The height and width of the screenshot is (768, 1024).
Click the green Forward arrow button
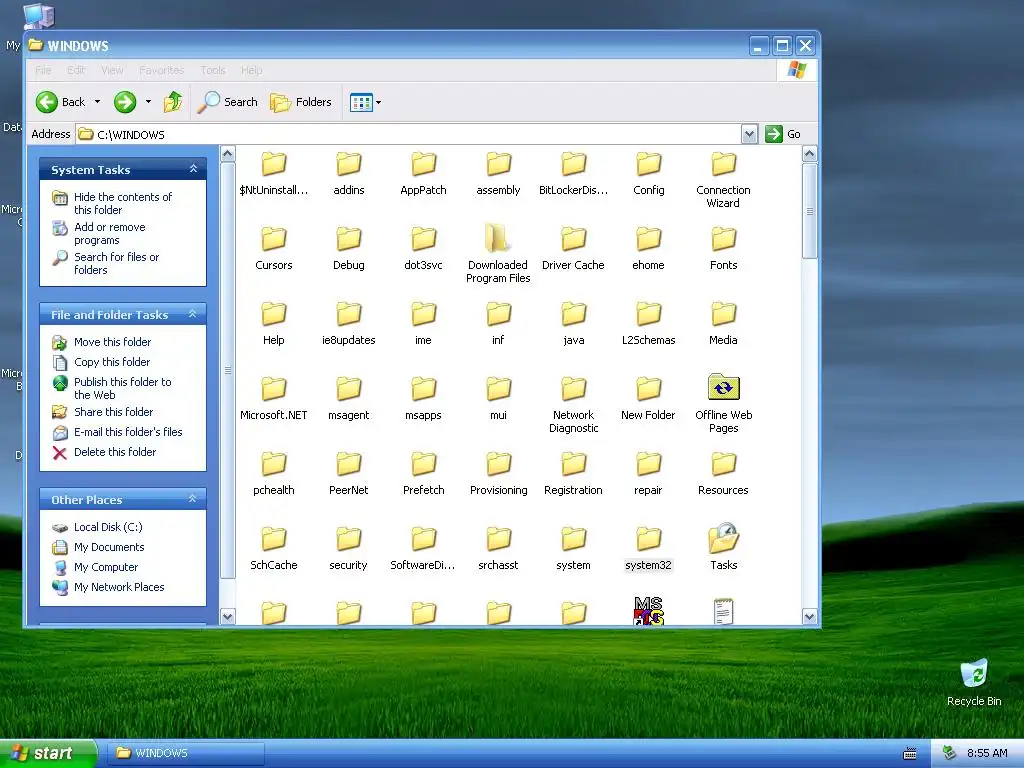click(125, 102)
